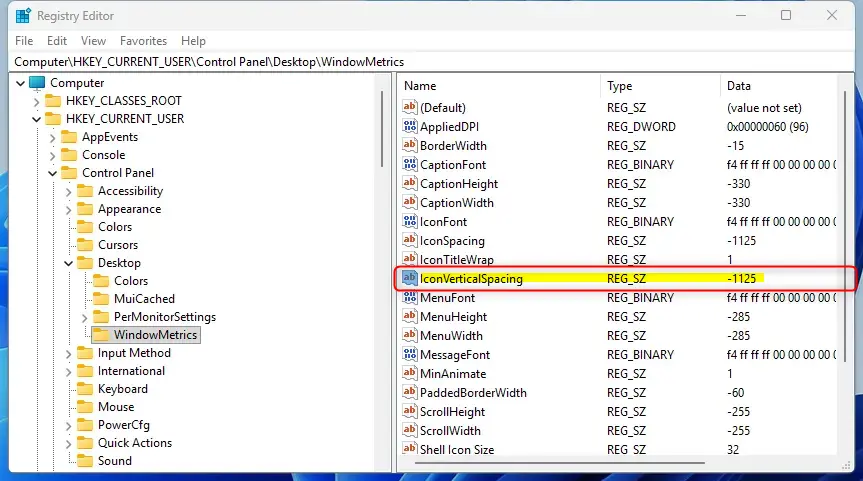The height and width of the screenshot is (481, 863).
Task: Click the HKEY_CURRENT_USER folder icon
Action: [x=53, y=119]
